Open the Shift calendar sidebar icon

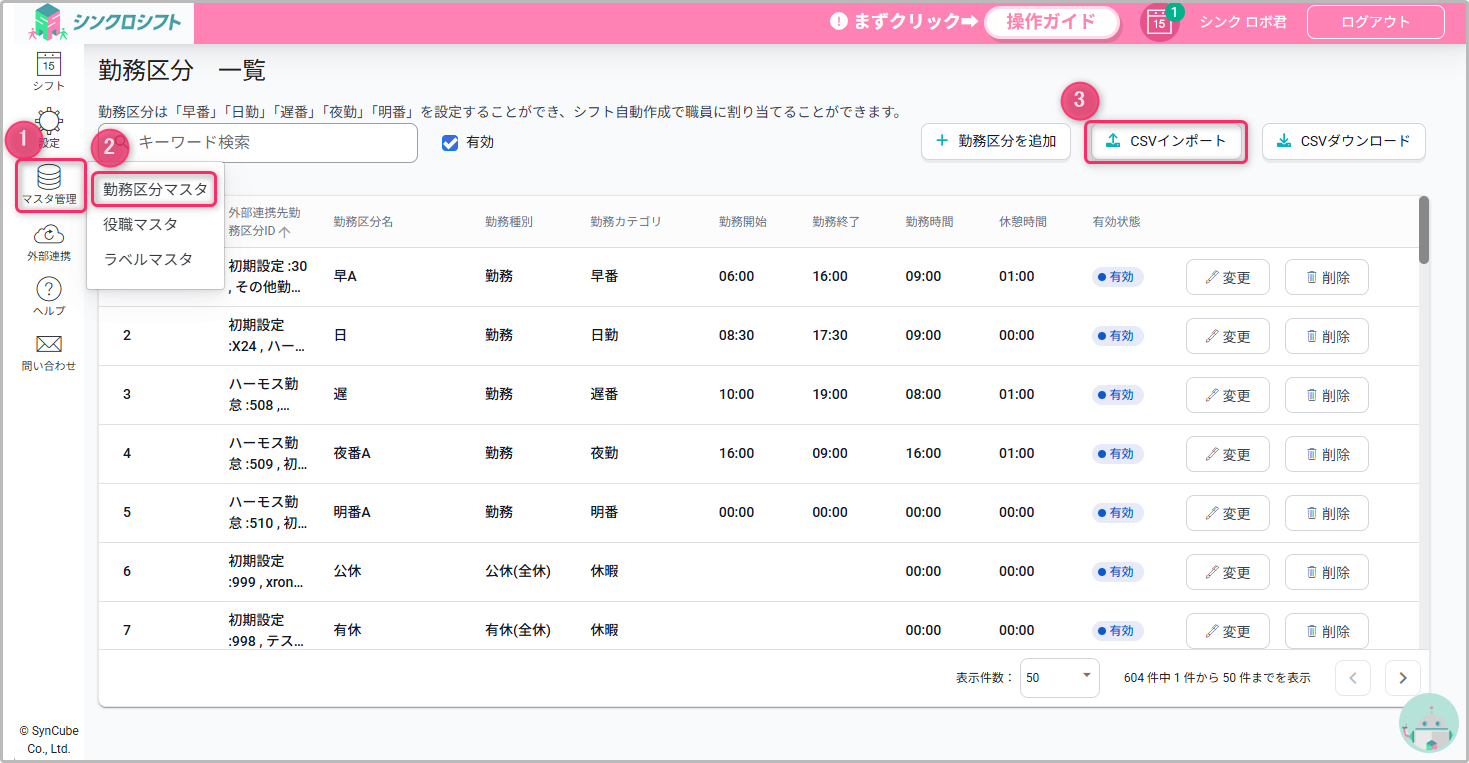click(48, 66)
